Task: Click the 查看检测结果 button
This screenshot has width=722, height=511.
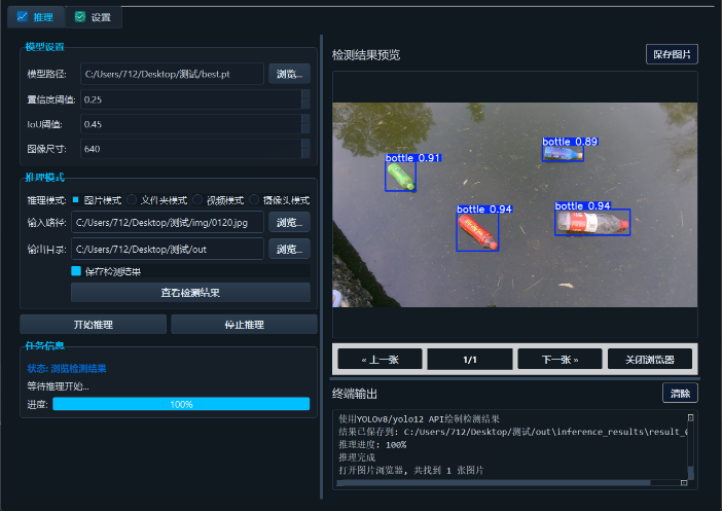Action: [191, 292]
